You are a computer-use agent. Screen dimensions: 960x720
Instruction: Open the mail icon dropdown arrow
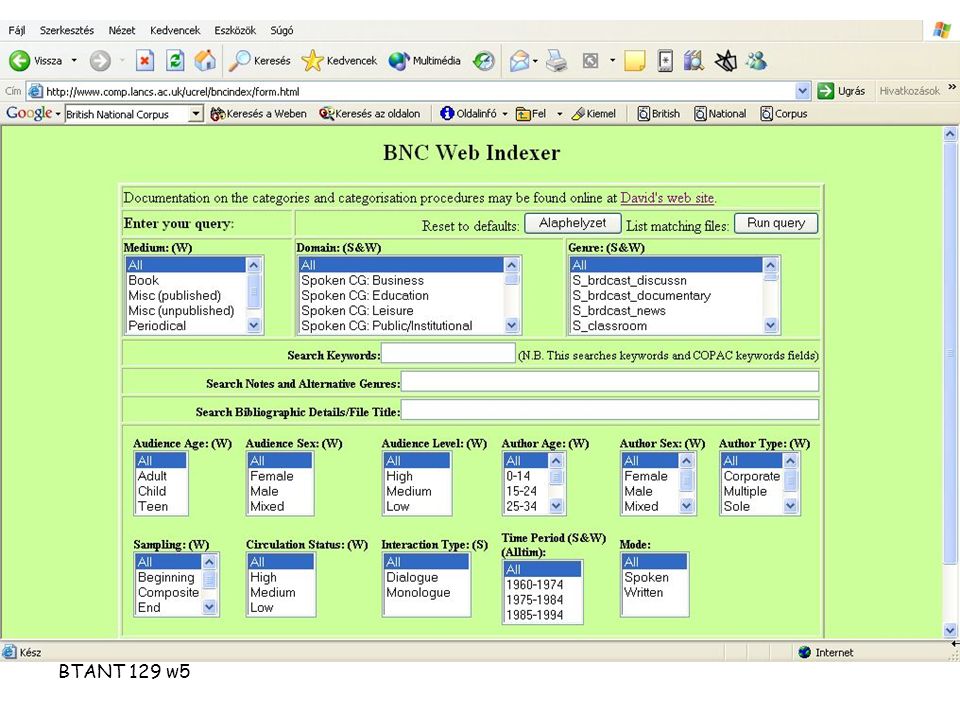point(535,61)
